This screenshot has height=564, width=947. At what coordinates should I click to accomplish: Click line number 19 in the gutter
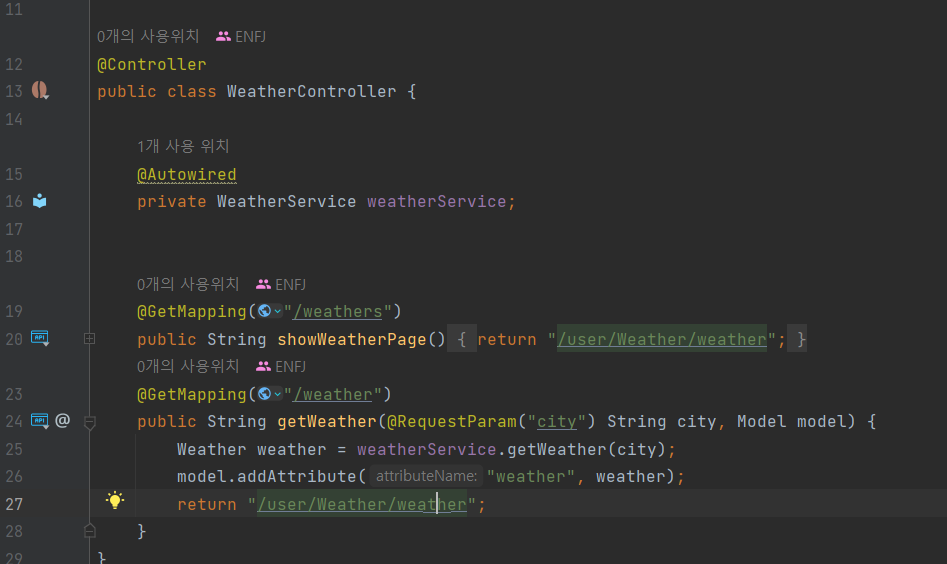(x=14, y=312)
